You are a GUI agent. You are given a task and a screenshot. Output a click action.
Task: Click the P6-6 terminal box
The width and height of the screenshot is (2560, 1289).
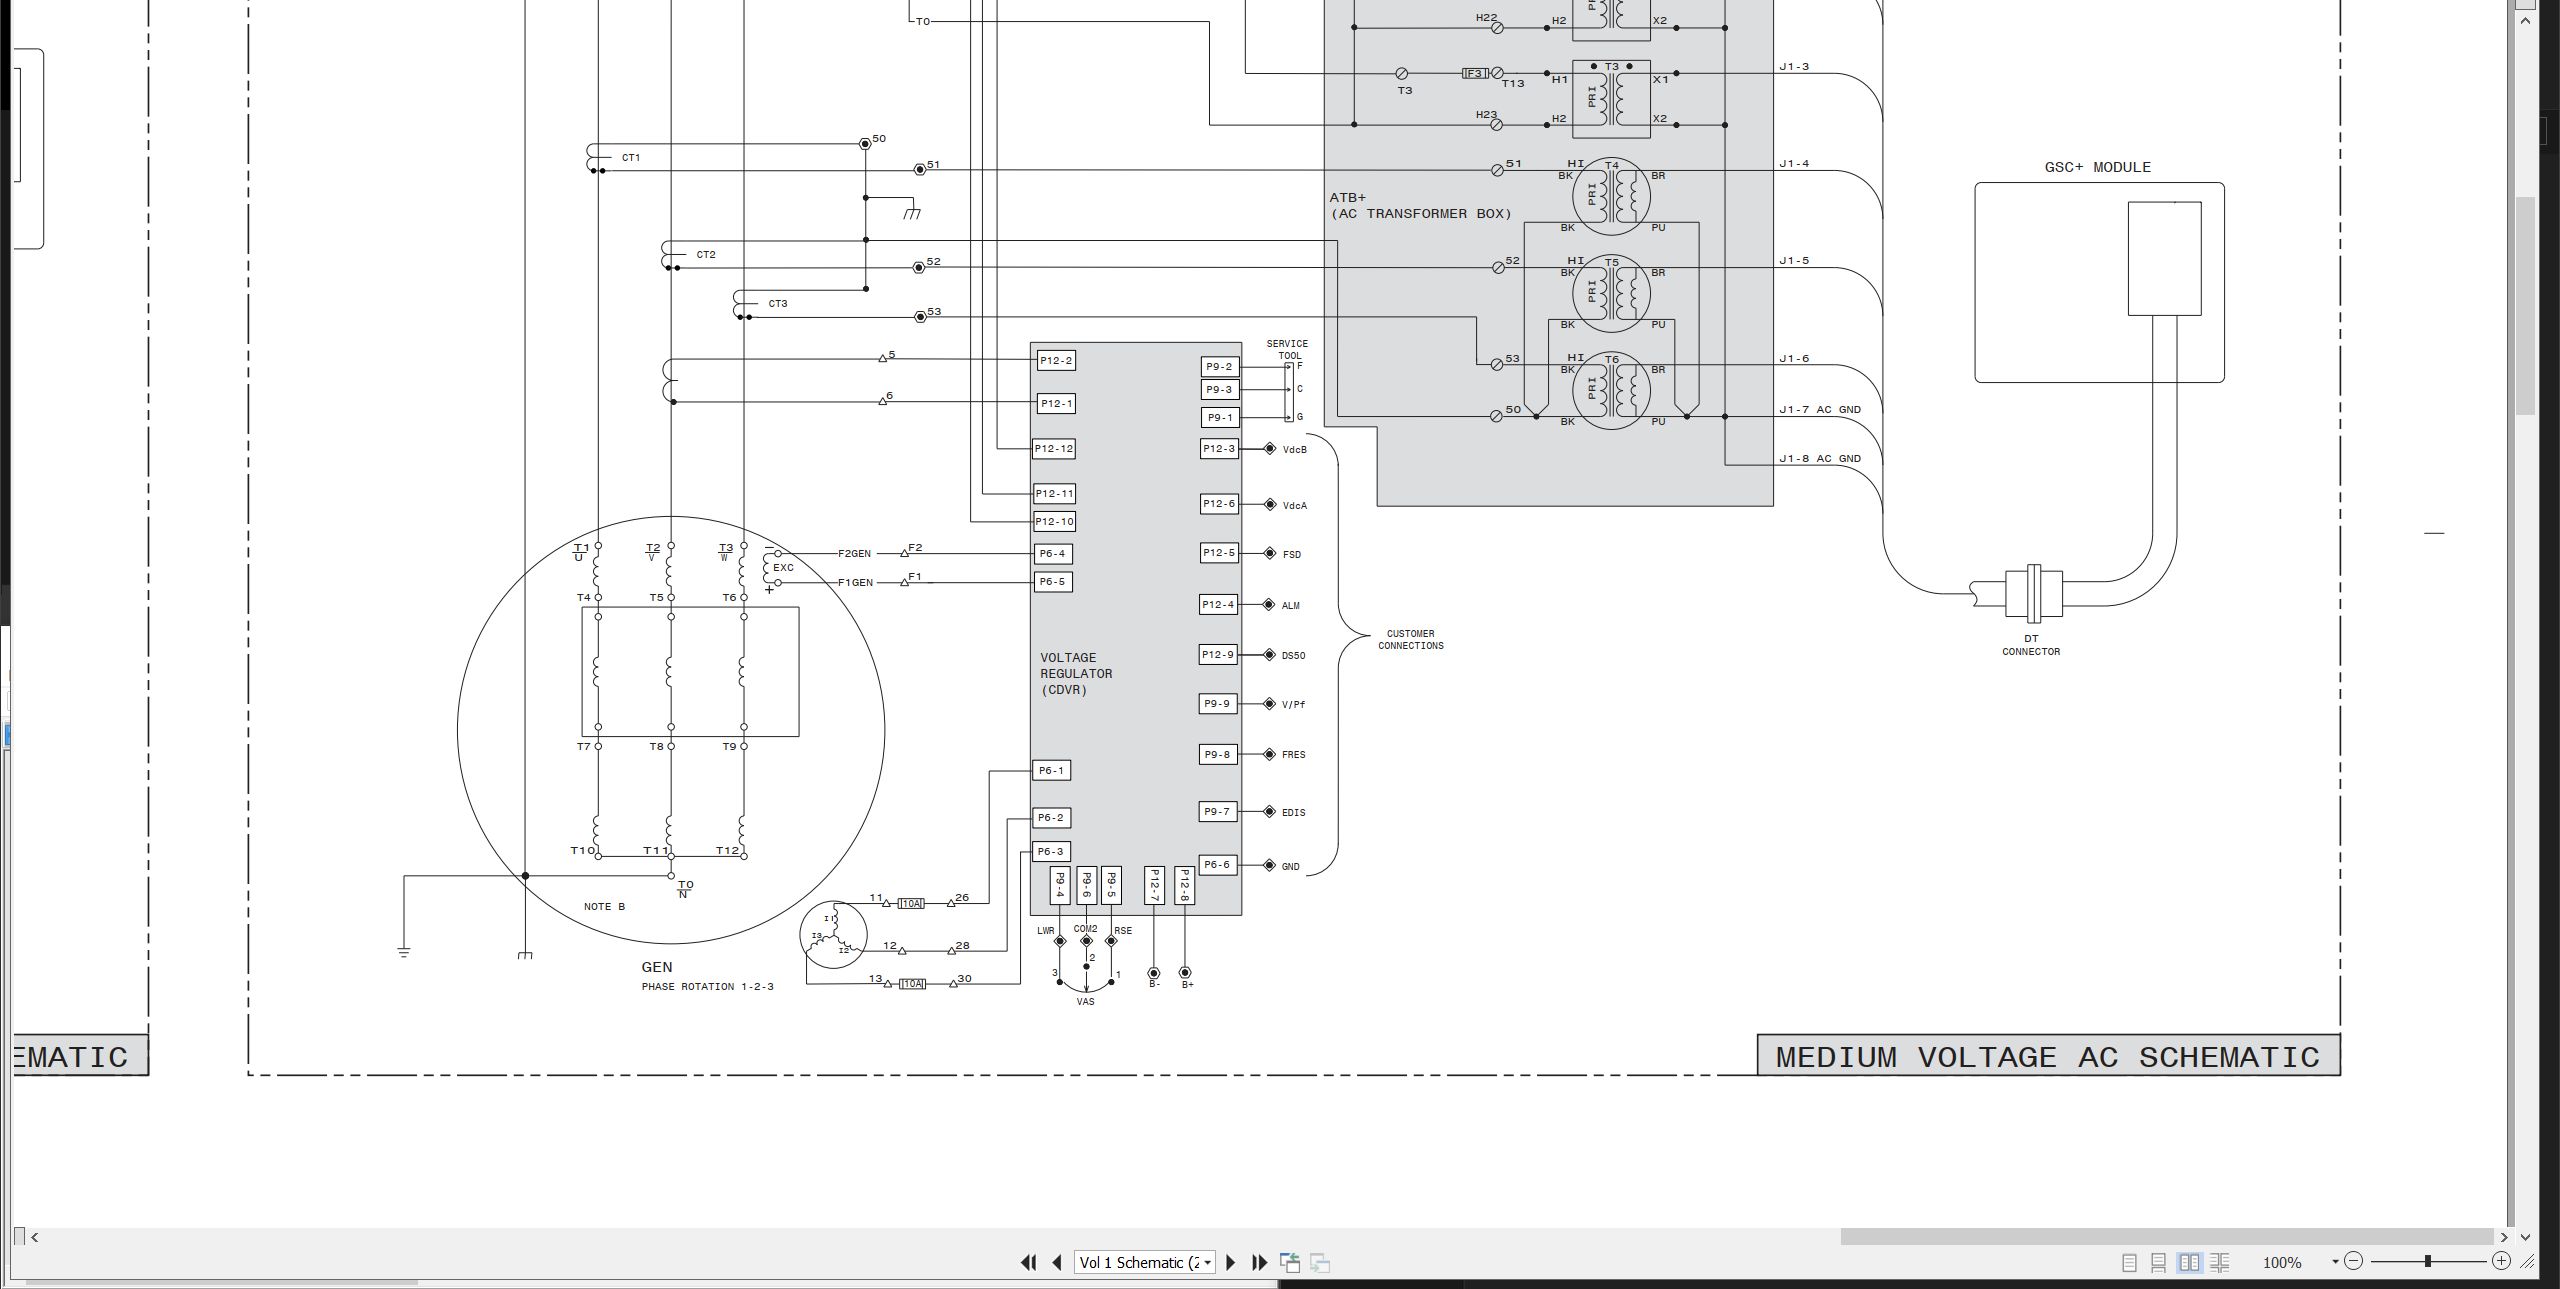coord(1217,864)
